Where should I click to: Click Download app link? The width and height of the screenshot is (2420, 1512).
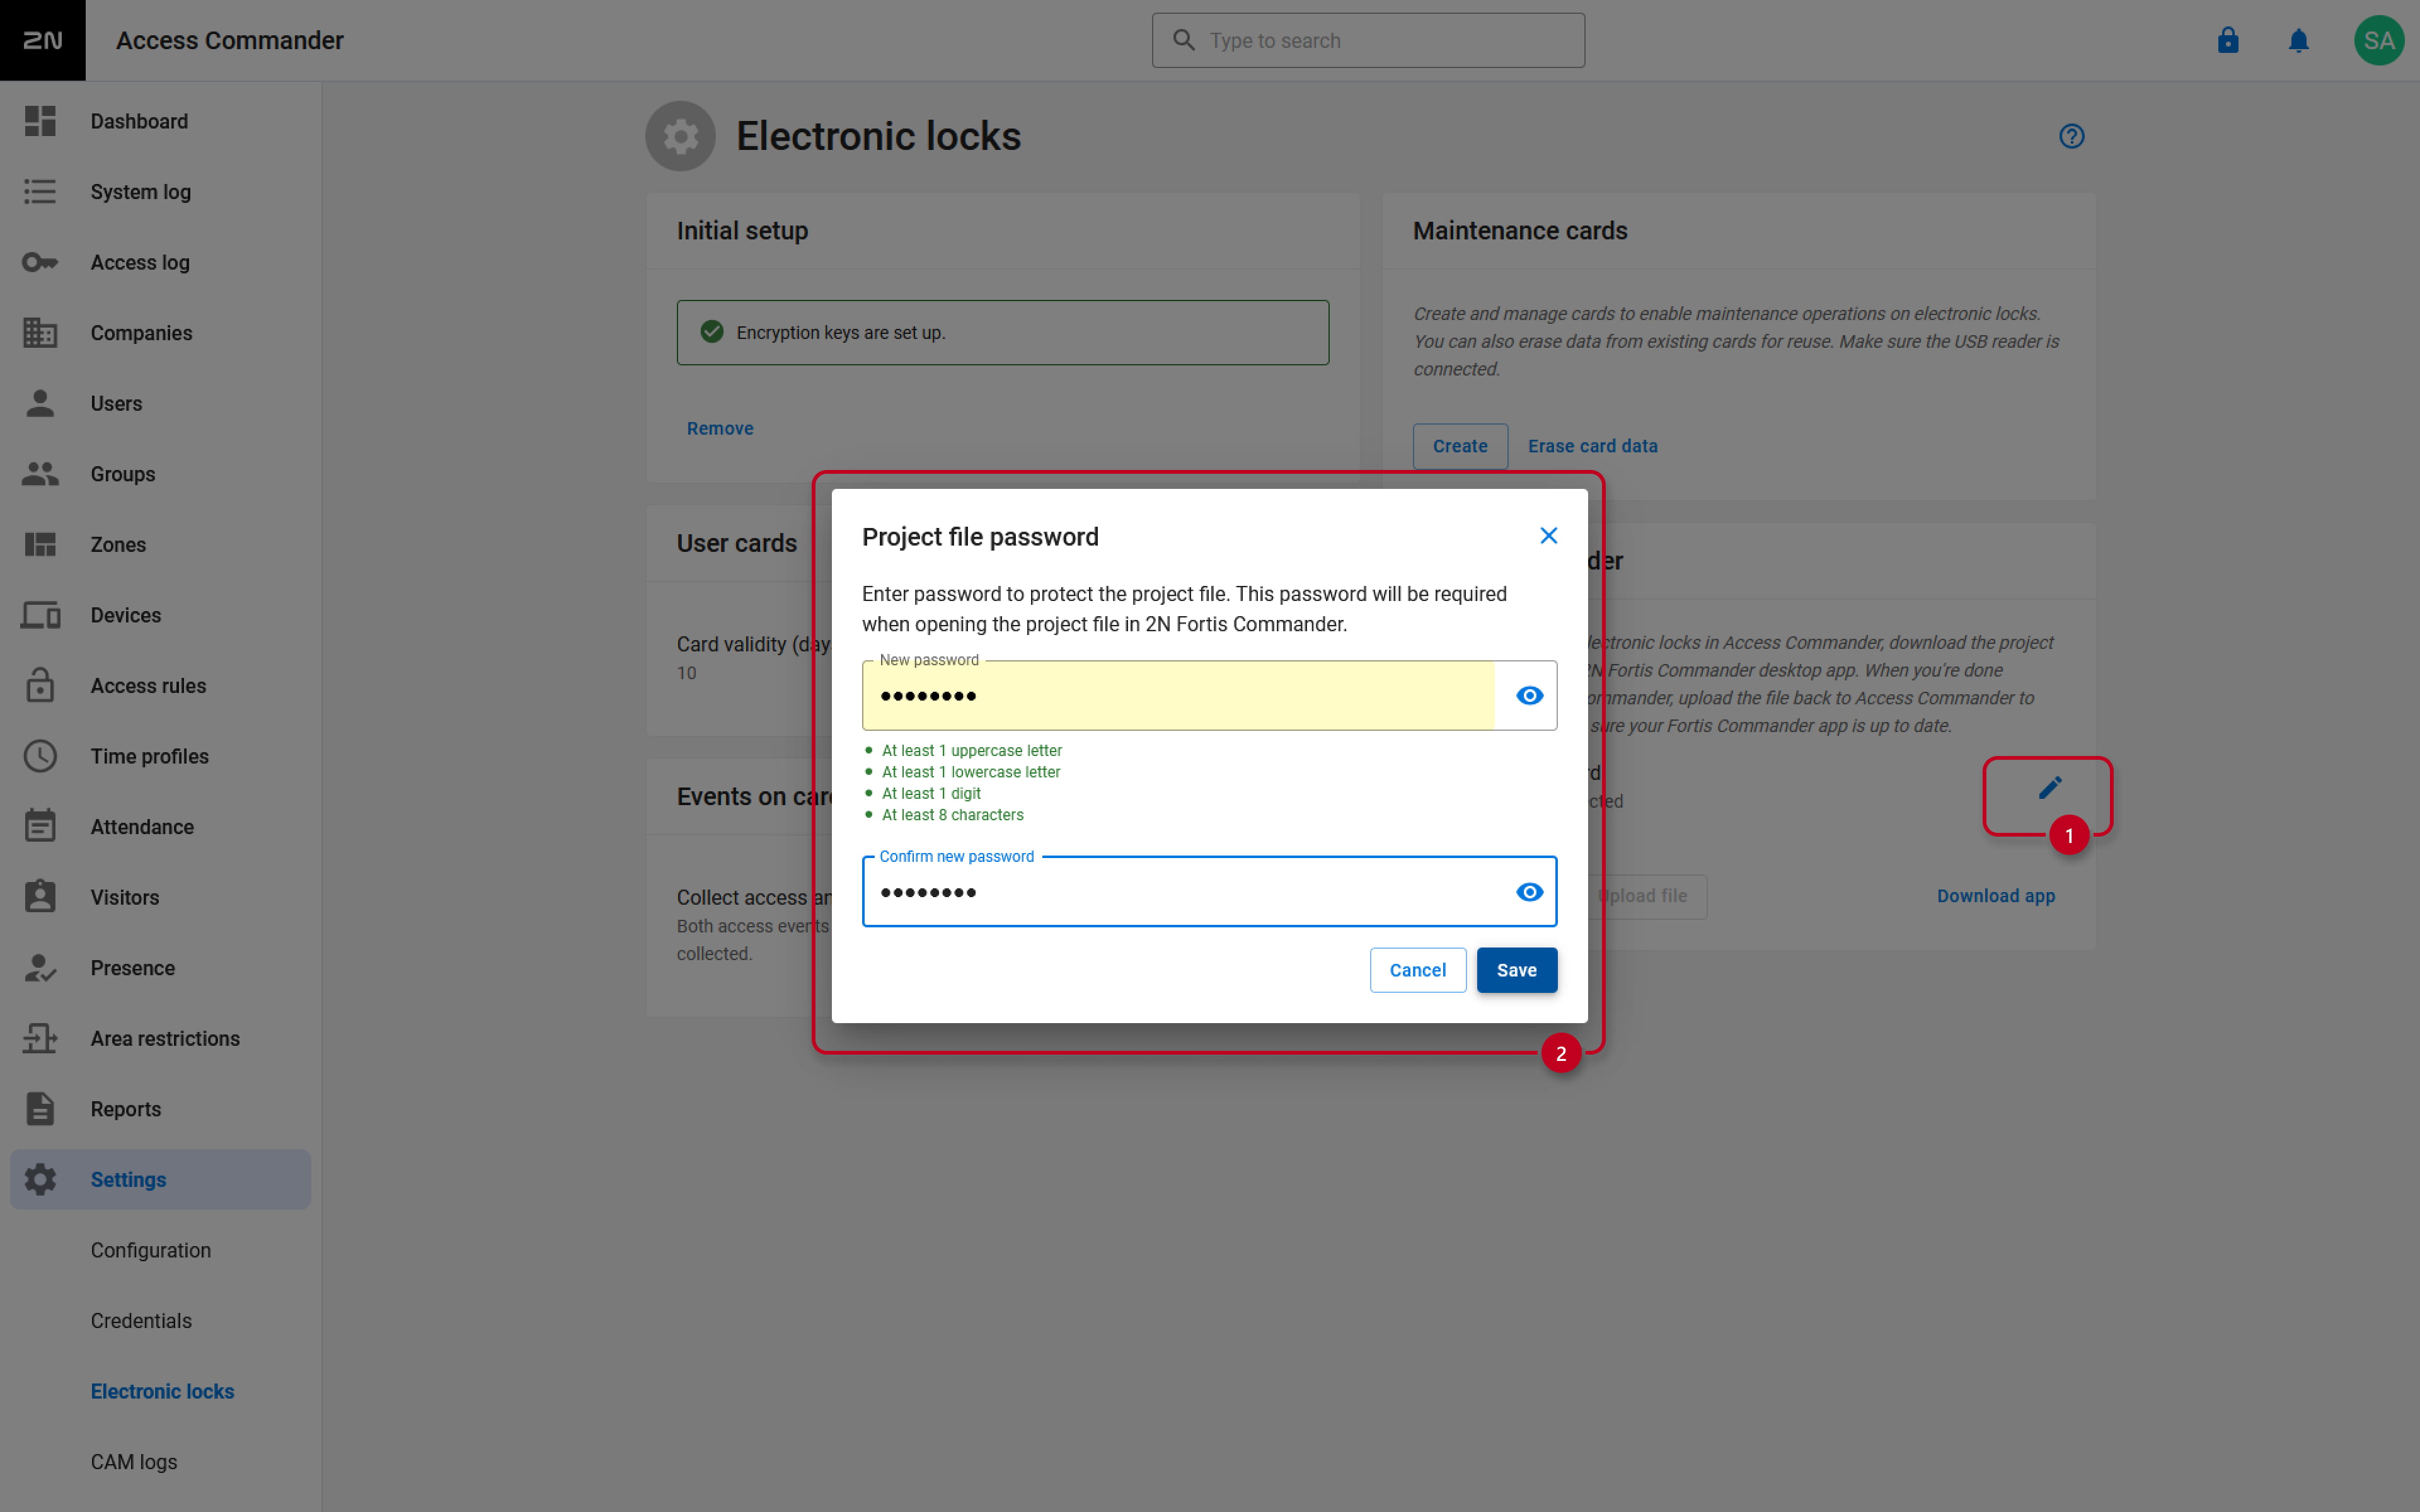click(x=1996, y=896)
